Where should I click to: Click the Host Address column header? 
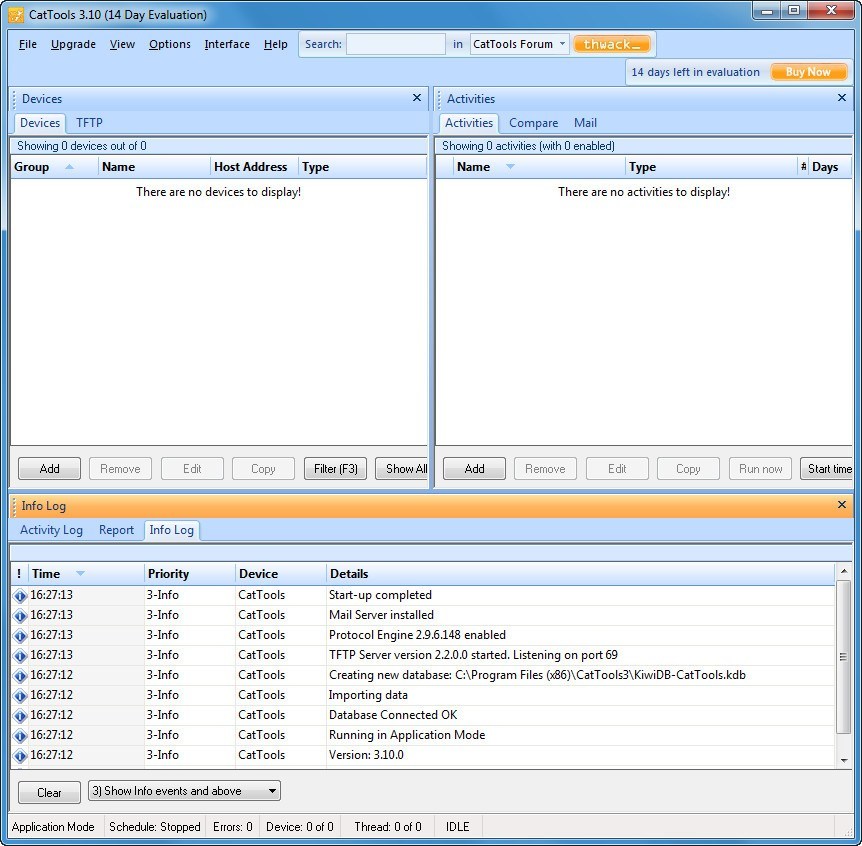pyautogui.click(x=254, y=167)
